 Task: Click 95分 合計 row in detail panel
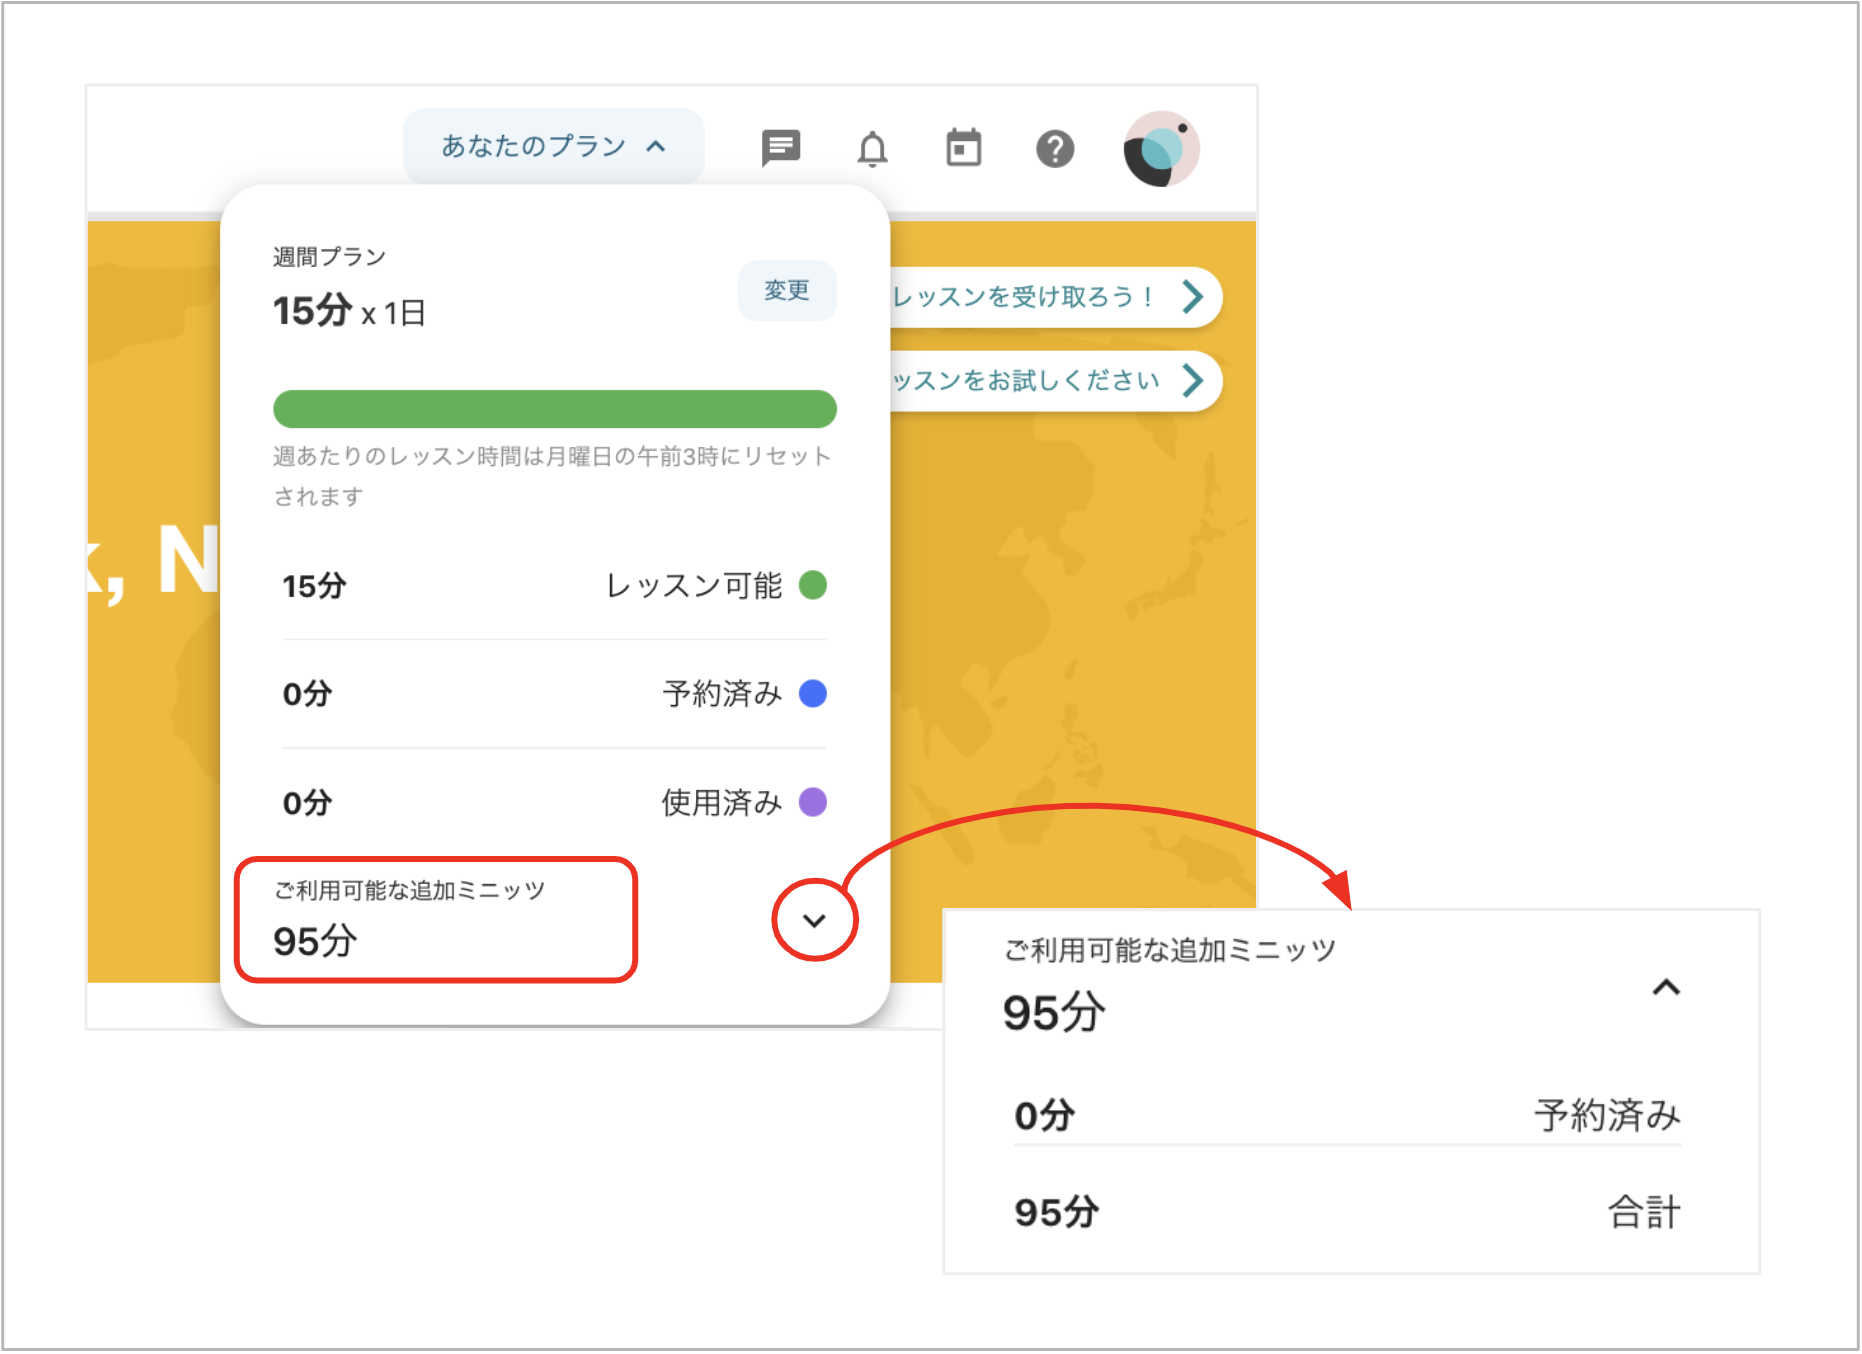click(1348, 1212)
